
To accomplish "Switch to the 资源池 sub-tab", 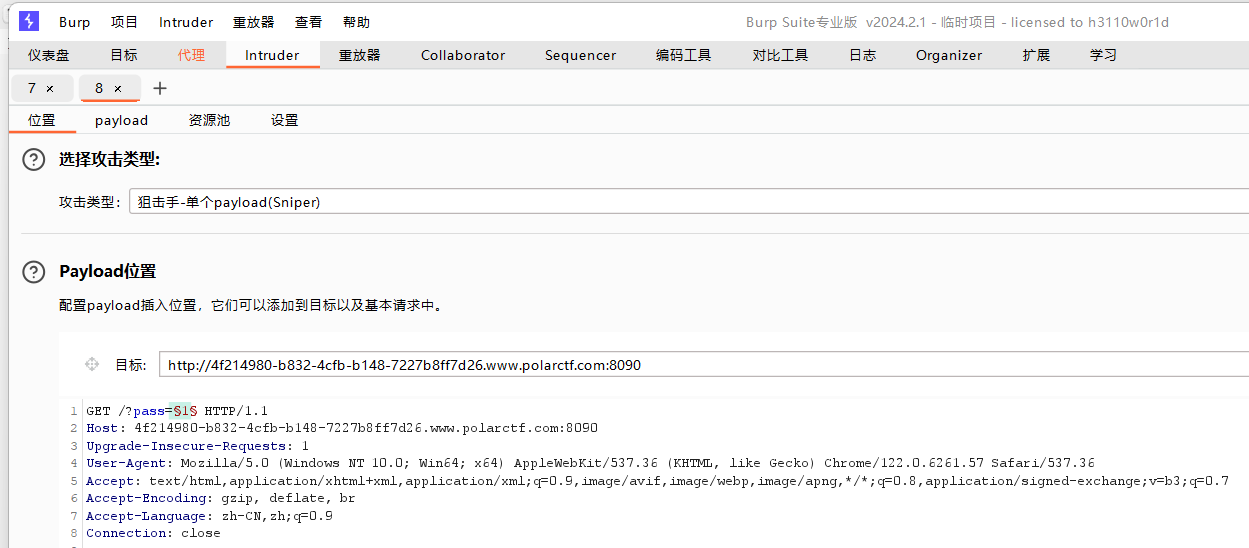I will pos(209,120).
